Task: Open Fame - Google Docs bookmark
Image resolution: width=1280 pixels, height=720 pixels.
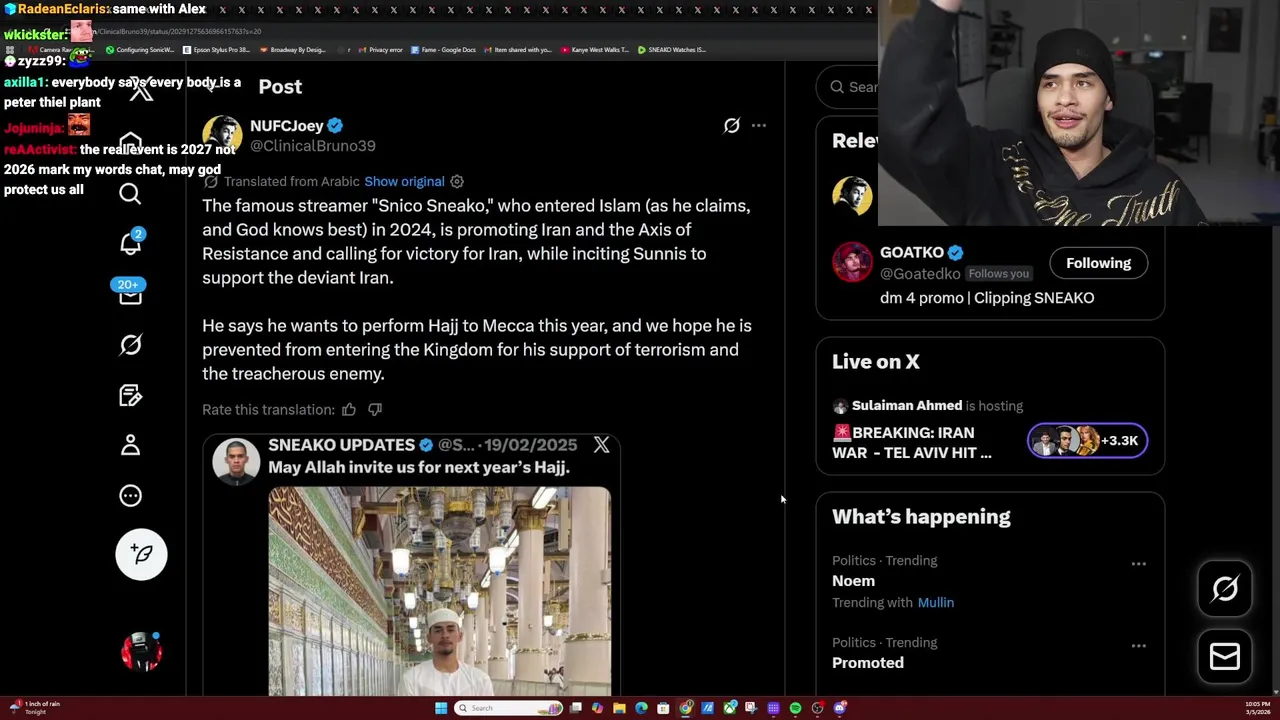Action: coord(443,49)
